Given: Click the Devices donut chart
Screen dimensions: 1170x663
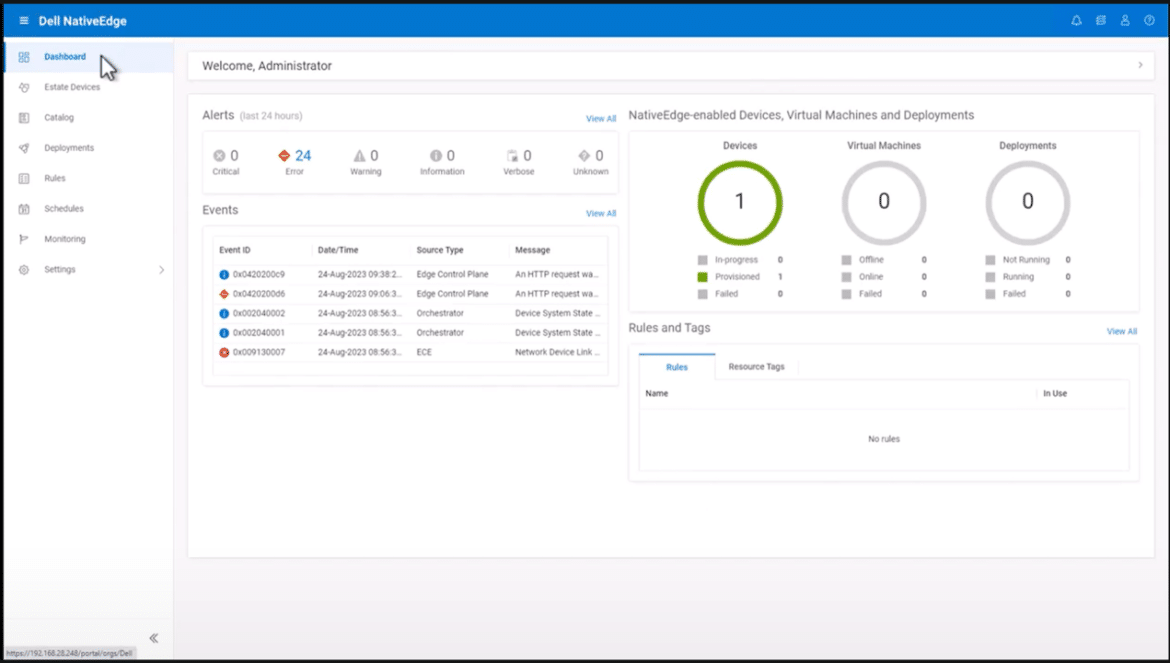Looking at the screenshot, I should [x=739, y=202].
